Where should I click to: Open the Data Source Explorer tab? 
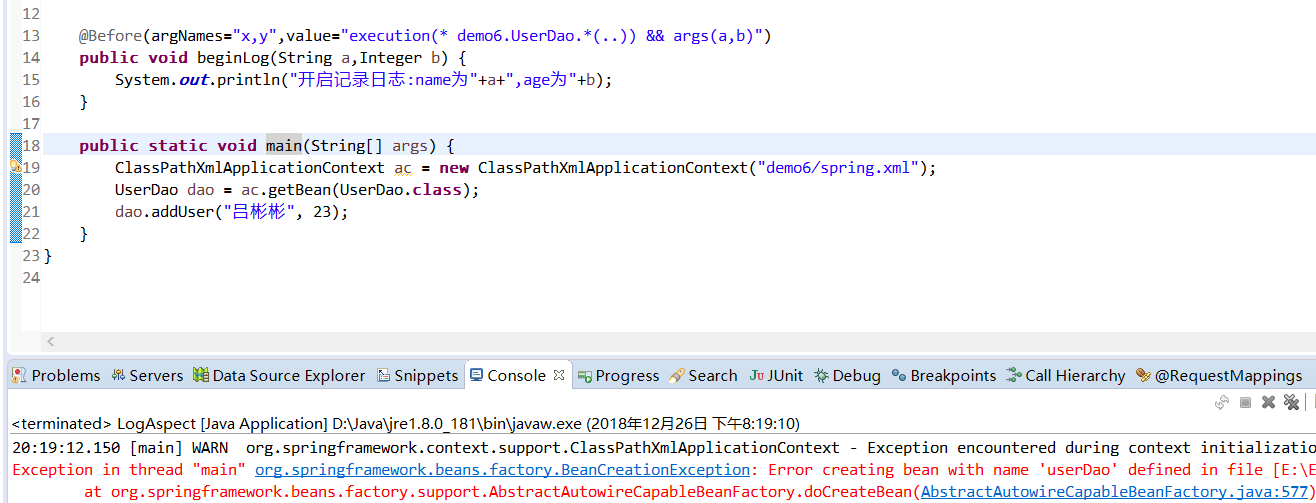[x=279, y=376]
